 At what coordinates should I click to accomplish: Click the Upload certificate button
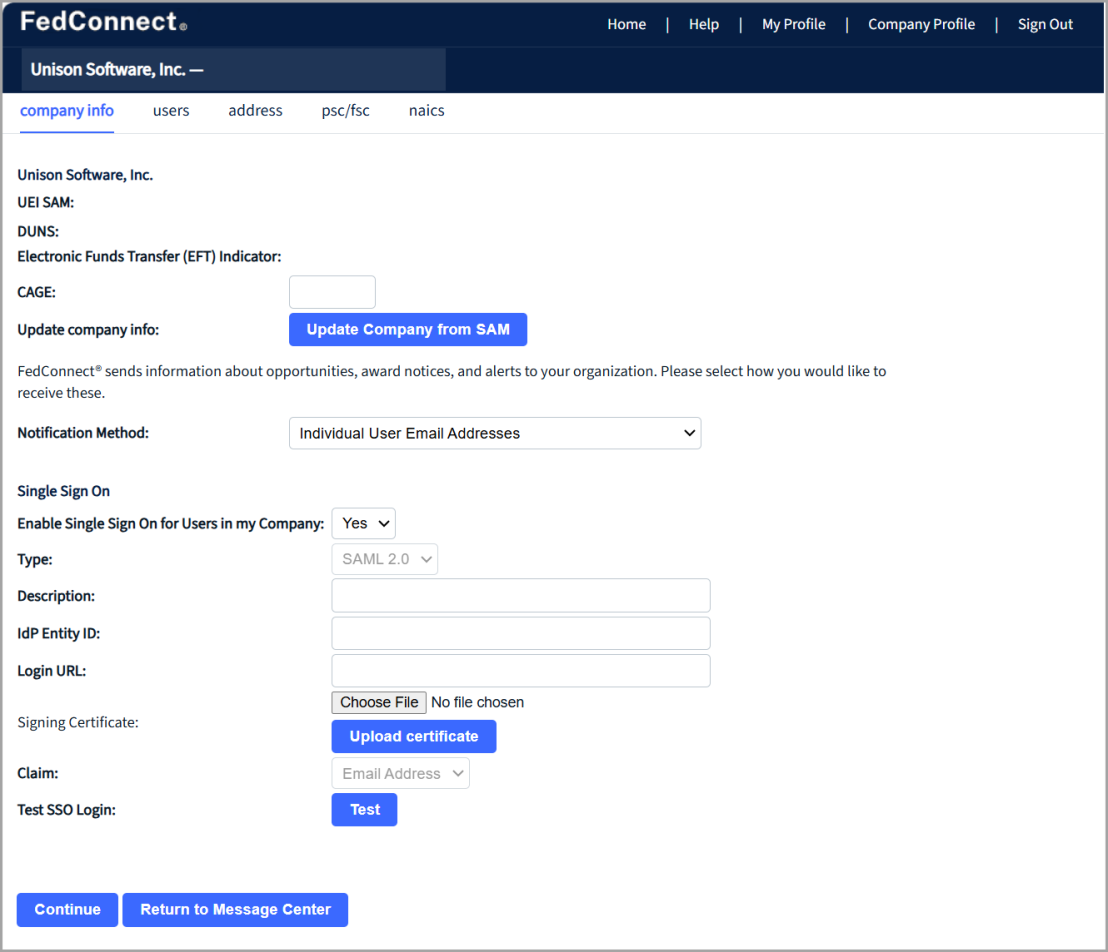point(413,736)
